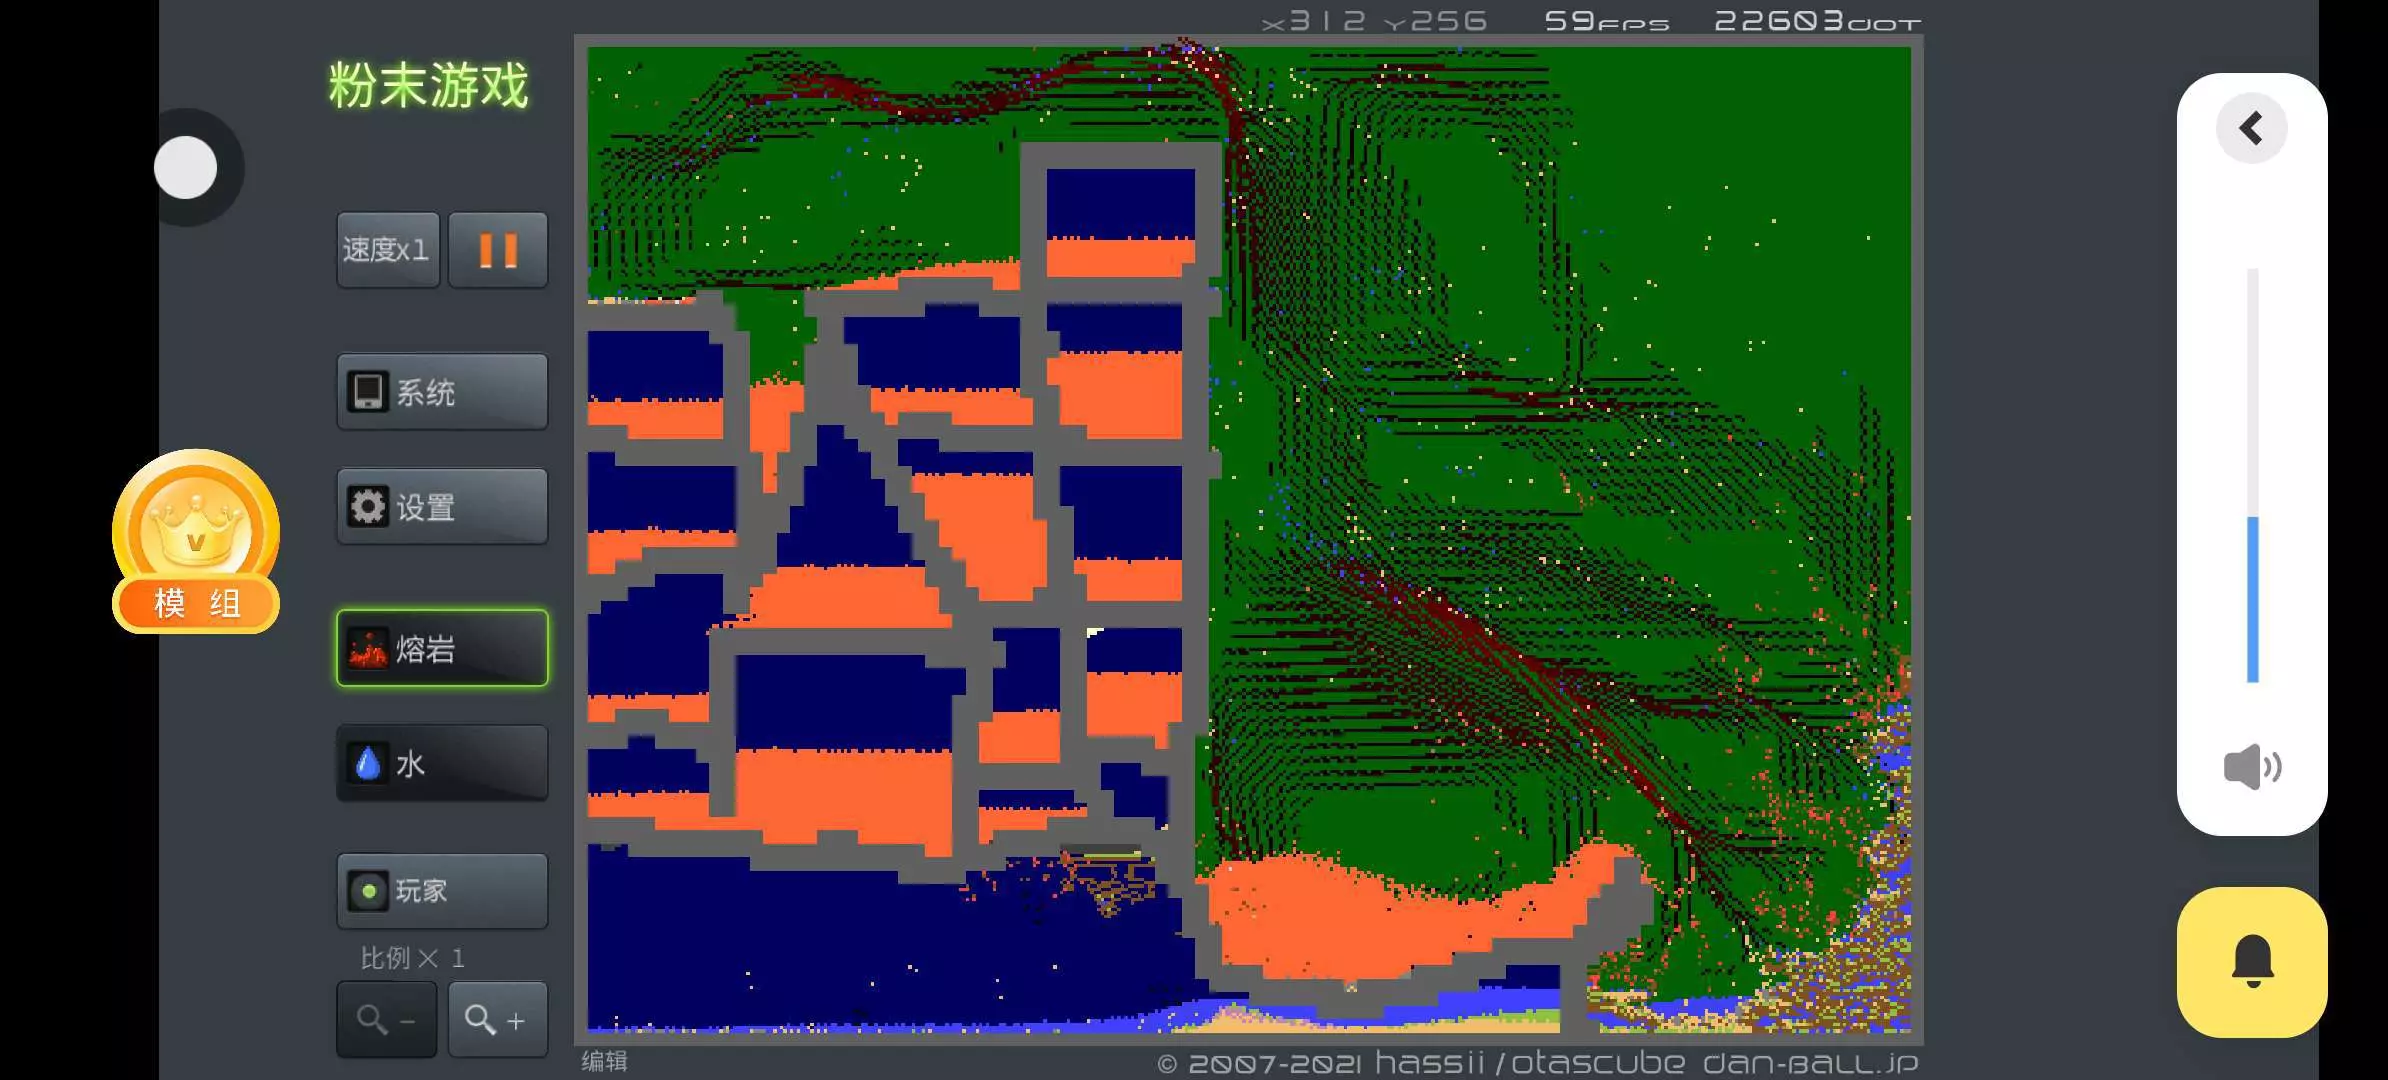Select the player (玩家) tool
This screenshot has width=2388, height=1080.
[x=442, y=890]
